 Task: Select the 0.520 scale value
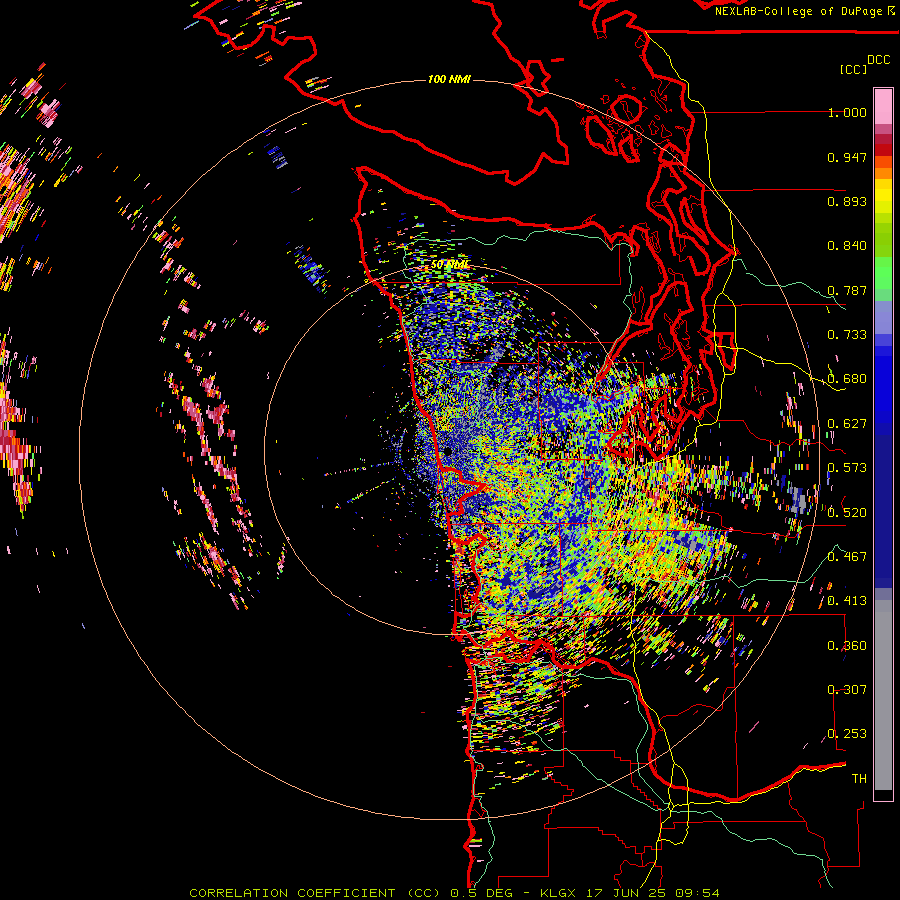847,512
